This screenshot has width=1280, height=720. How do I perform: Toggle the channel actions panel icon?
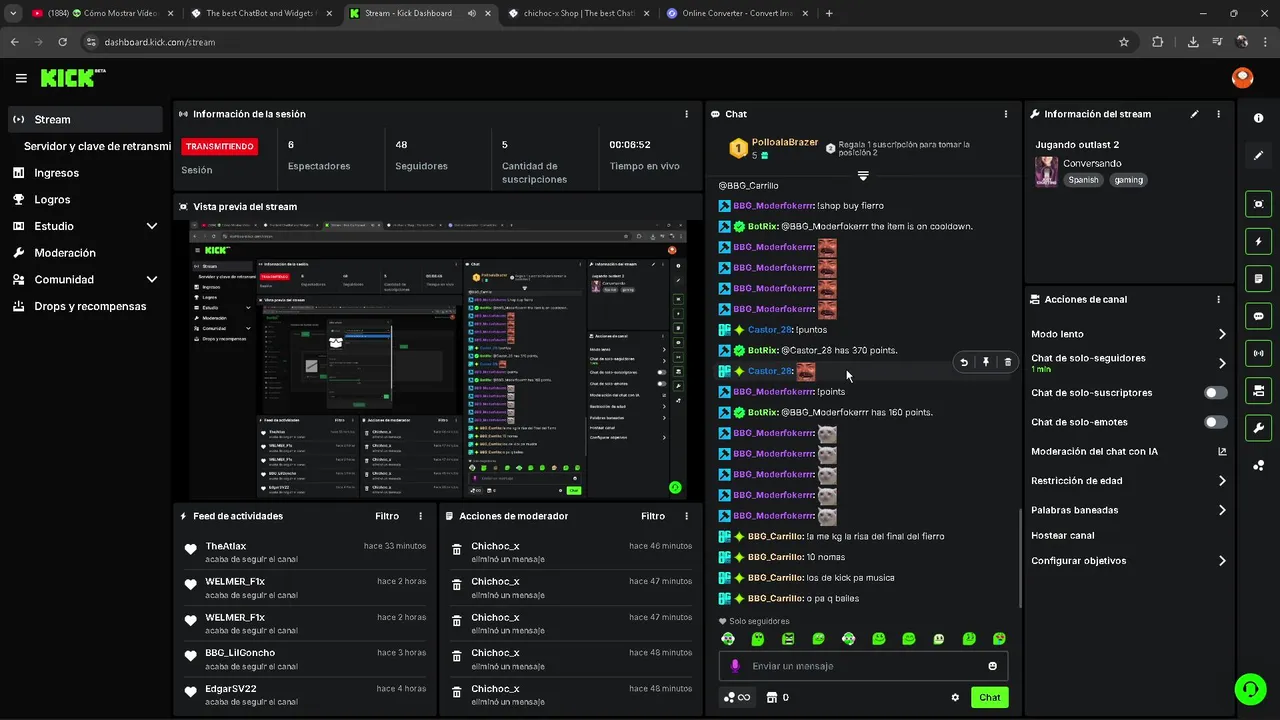click(1258, 390)
